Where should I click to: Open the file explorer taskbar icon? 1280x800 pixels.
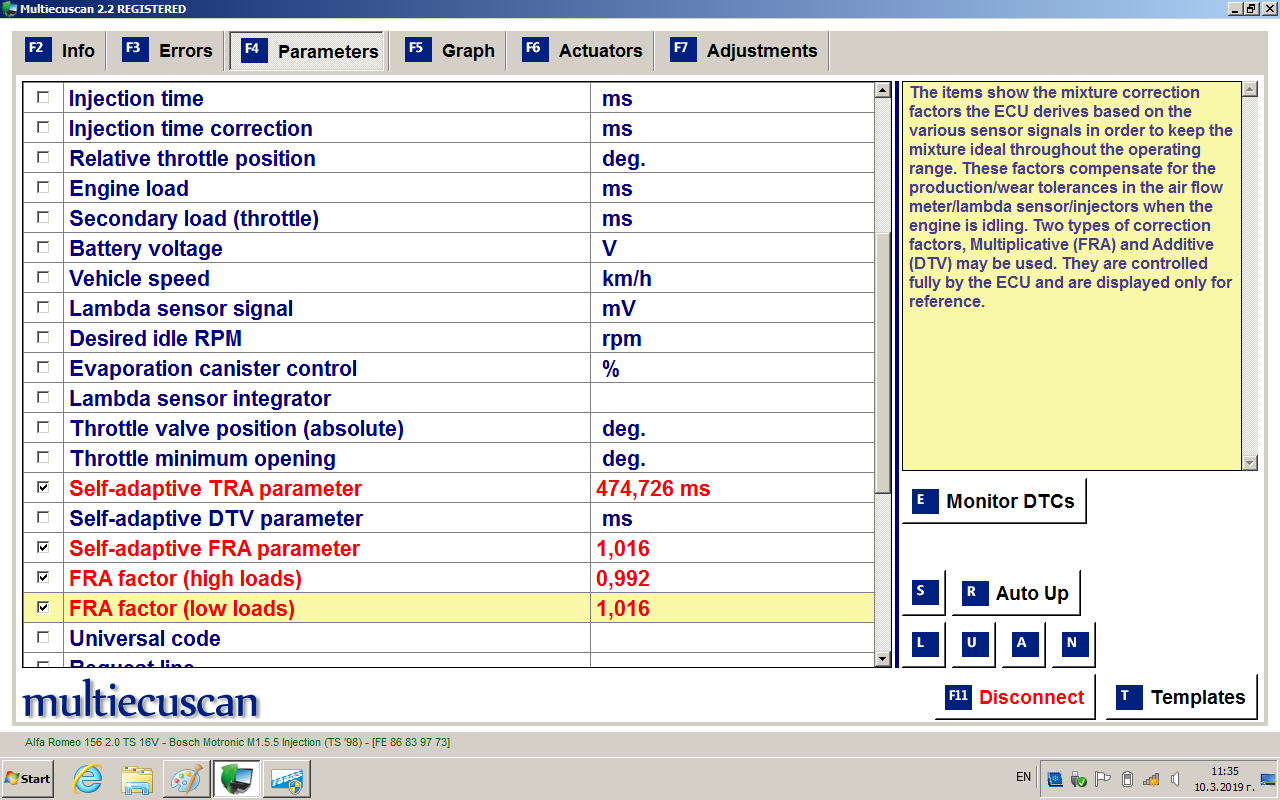click(x=137, y=779)
